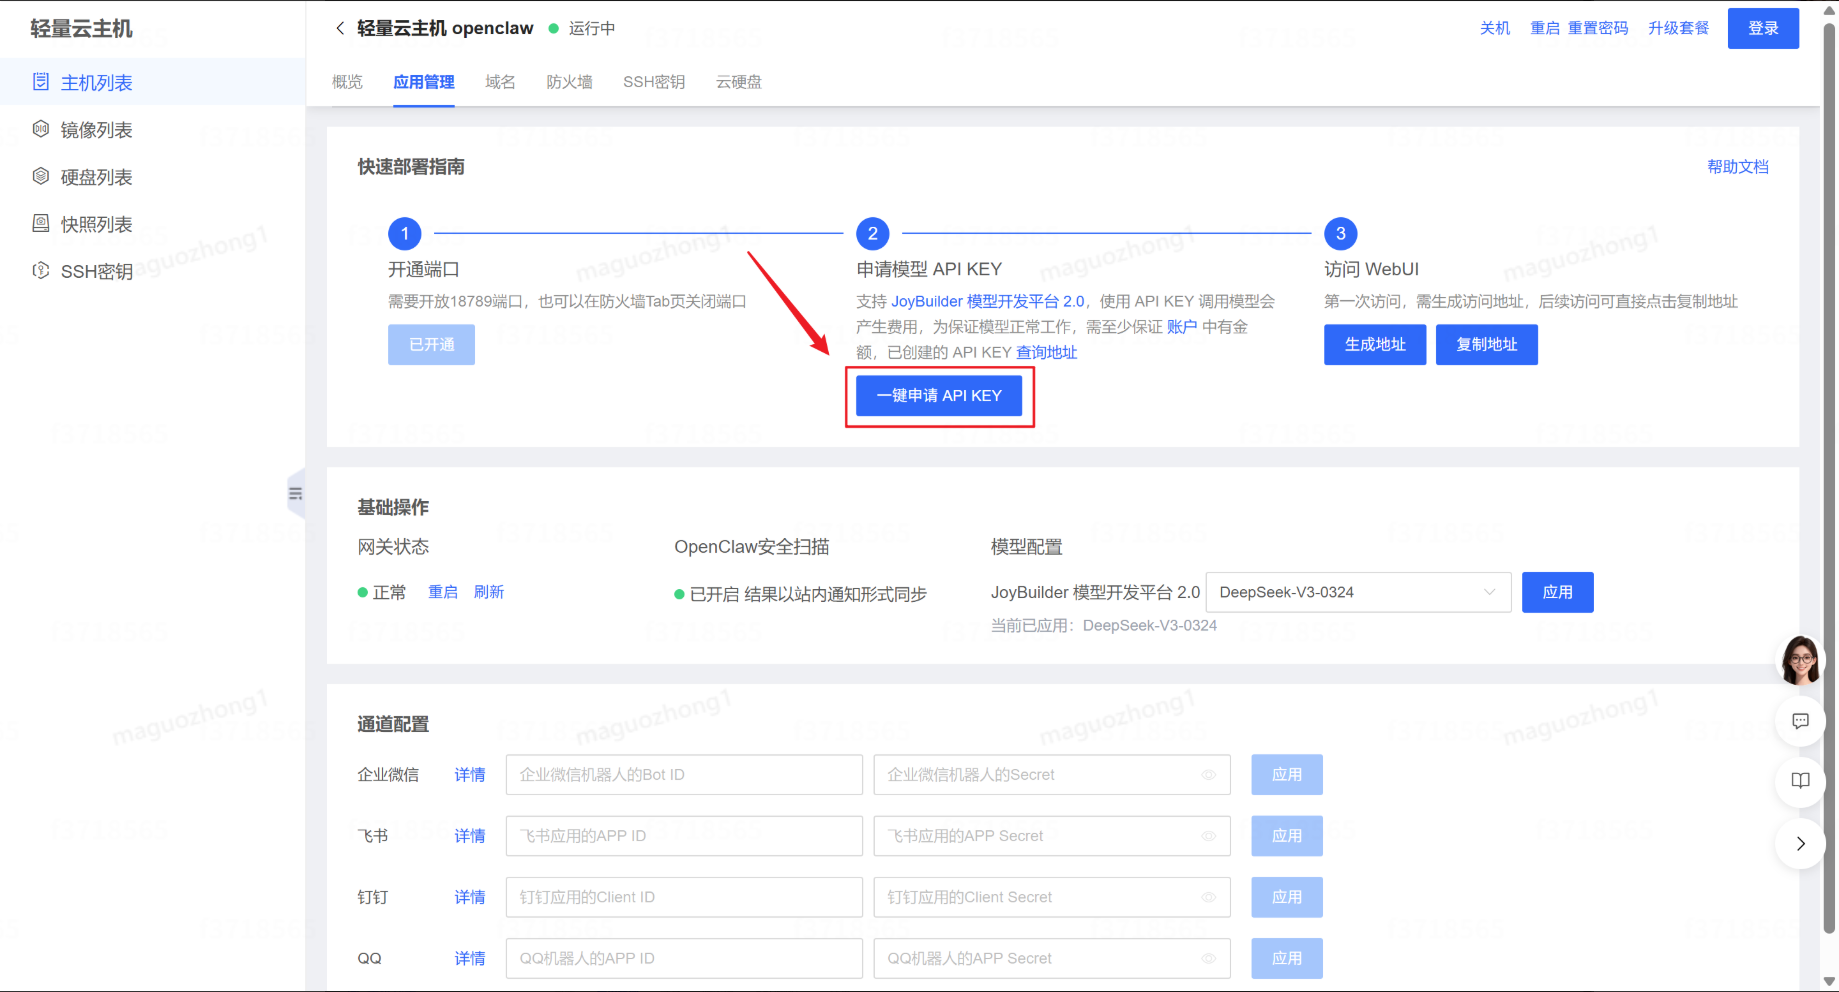Click the 一键申请 API KEY button
This screenshot has height=992, width=1839.
point(939,396)
